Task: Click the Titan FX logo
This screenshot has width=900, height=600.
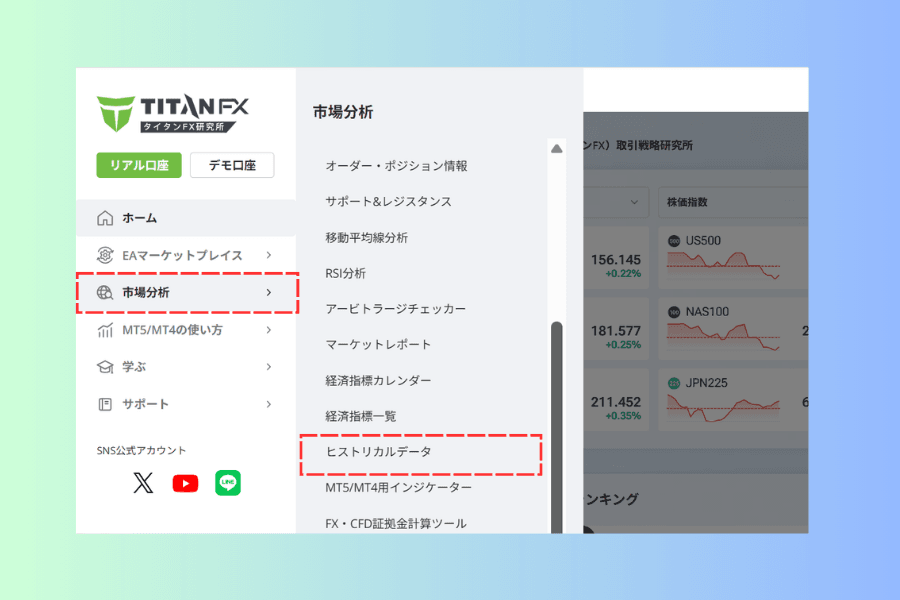Action: [x=173, y=113]
